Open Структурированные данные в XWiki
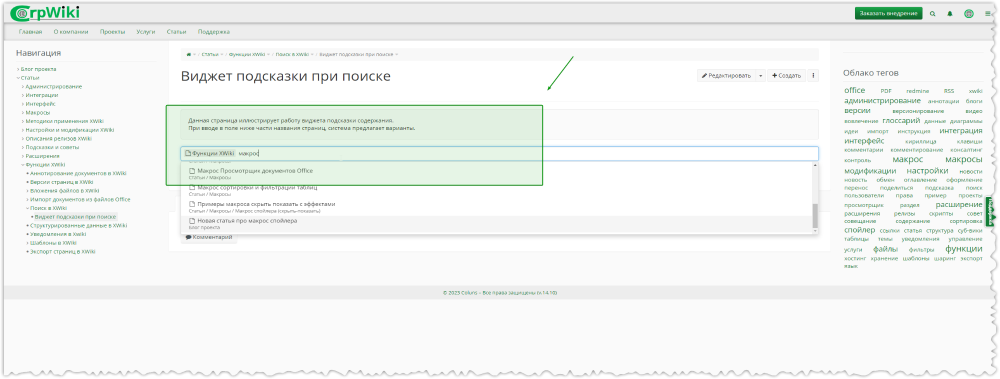The image size is (1000, 379). point(78,225)
